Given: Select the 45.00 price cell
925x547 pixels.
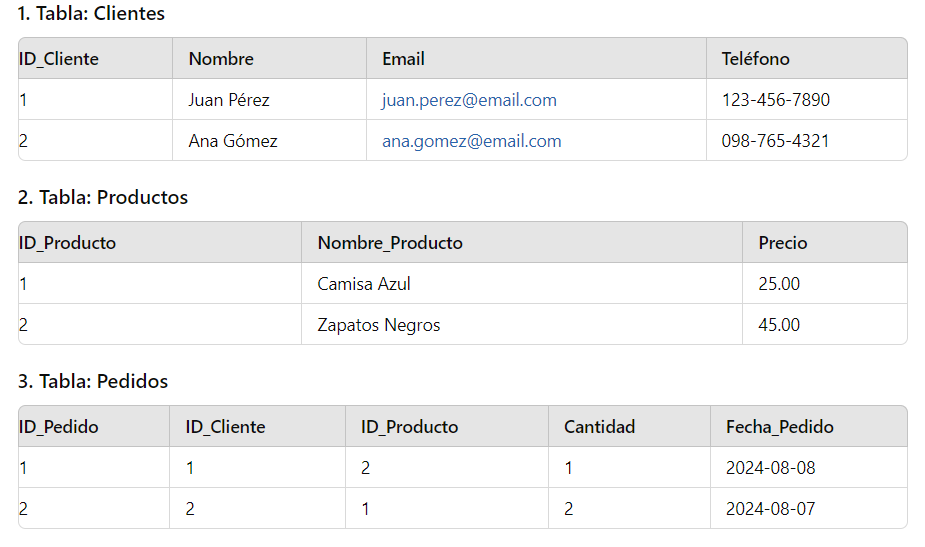Looking at the screenshot, I should pos(779,325).
